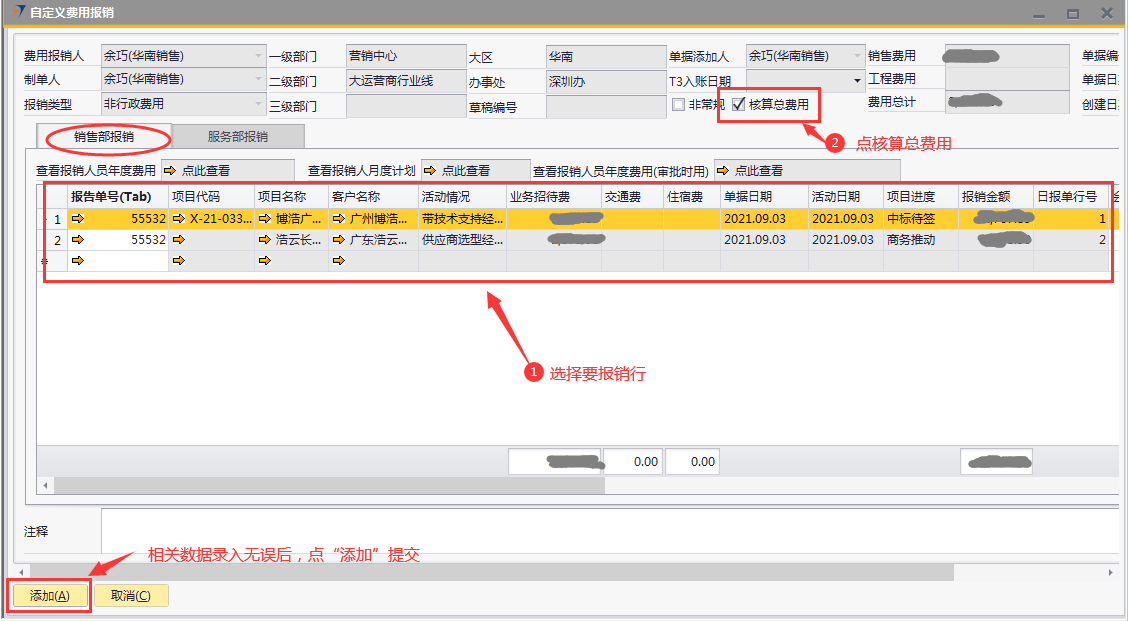This screenshot has height=621, width=1128.
Task: Open approval-time annual expense 点此查看 arrow
Action: pyautogui.click(x=723, y=171)
